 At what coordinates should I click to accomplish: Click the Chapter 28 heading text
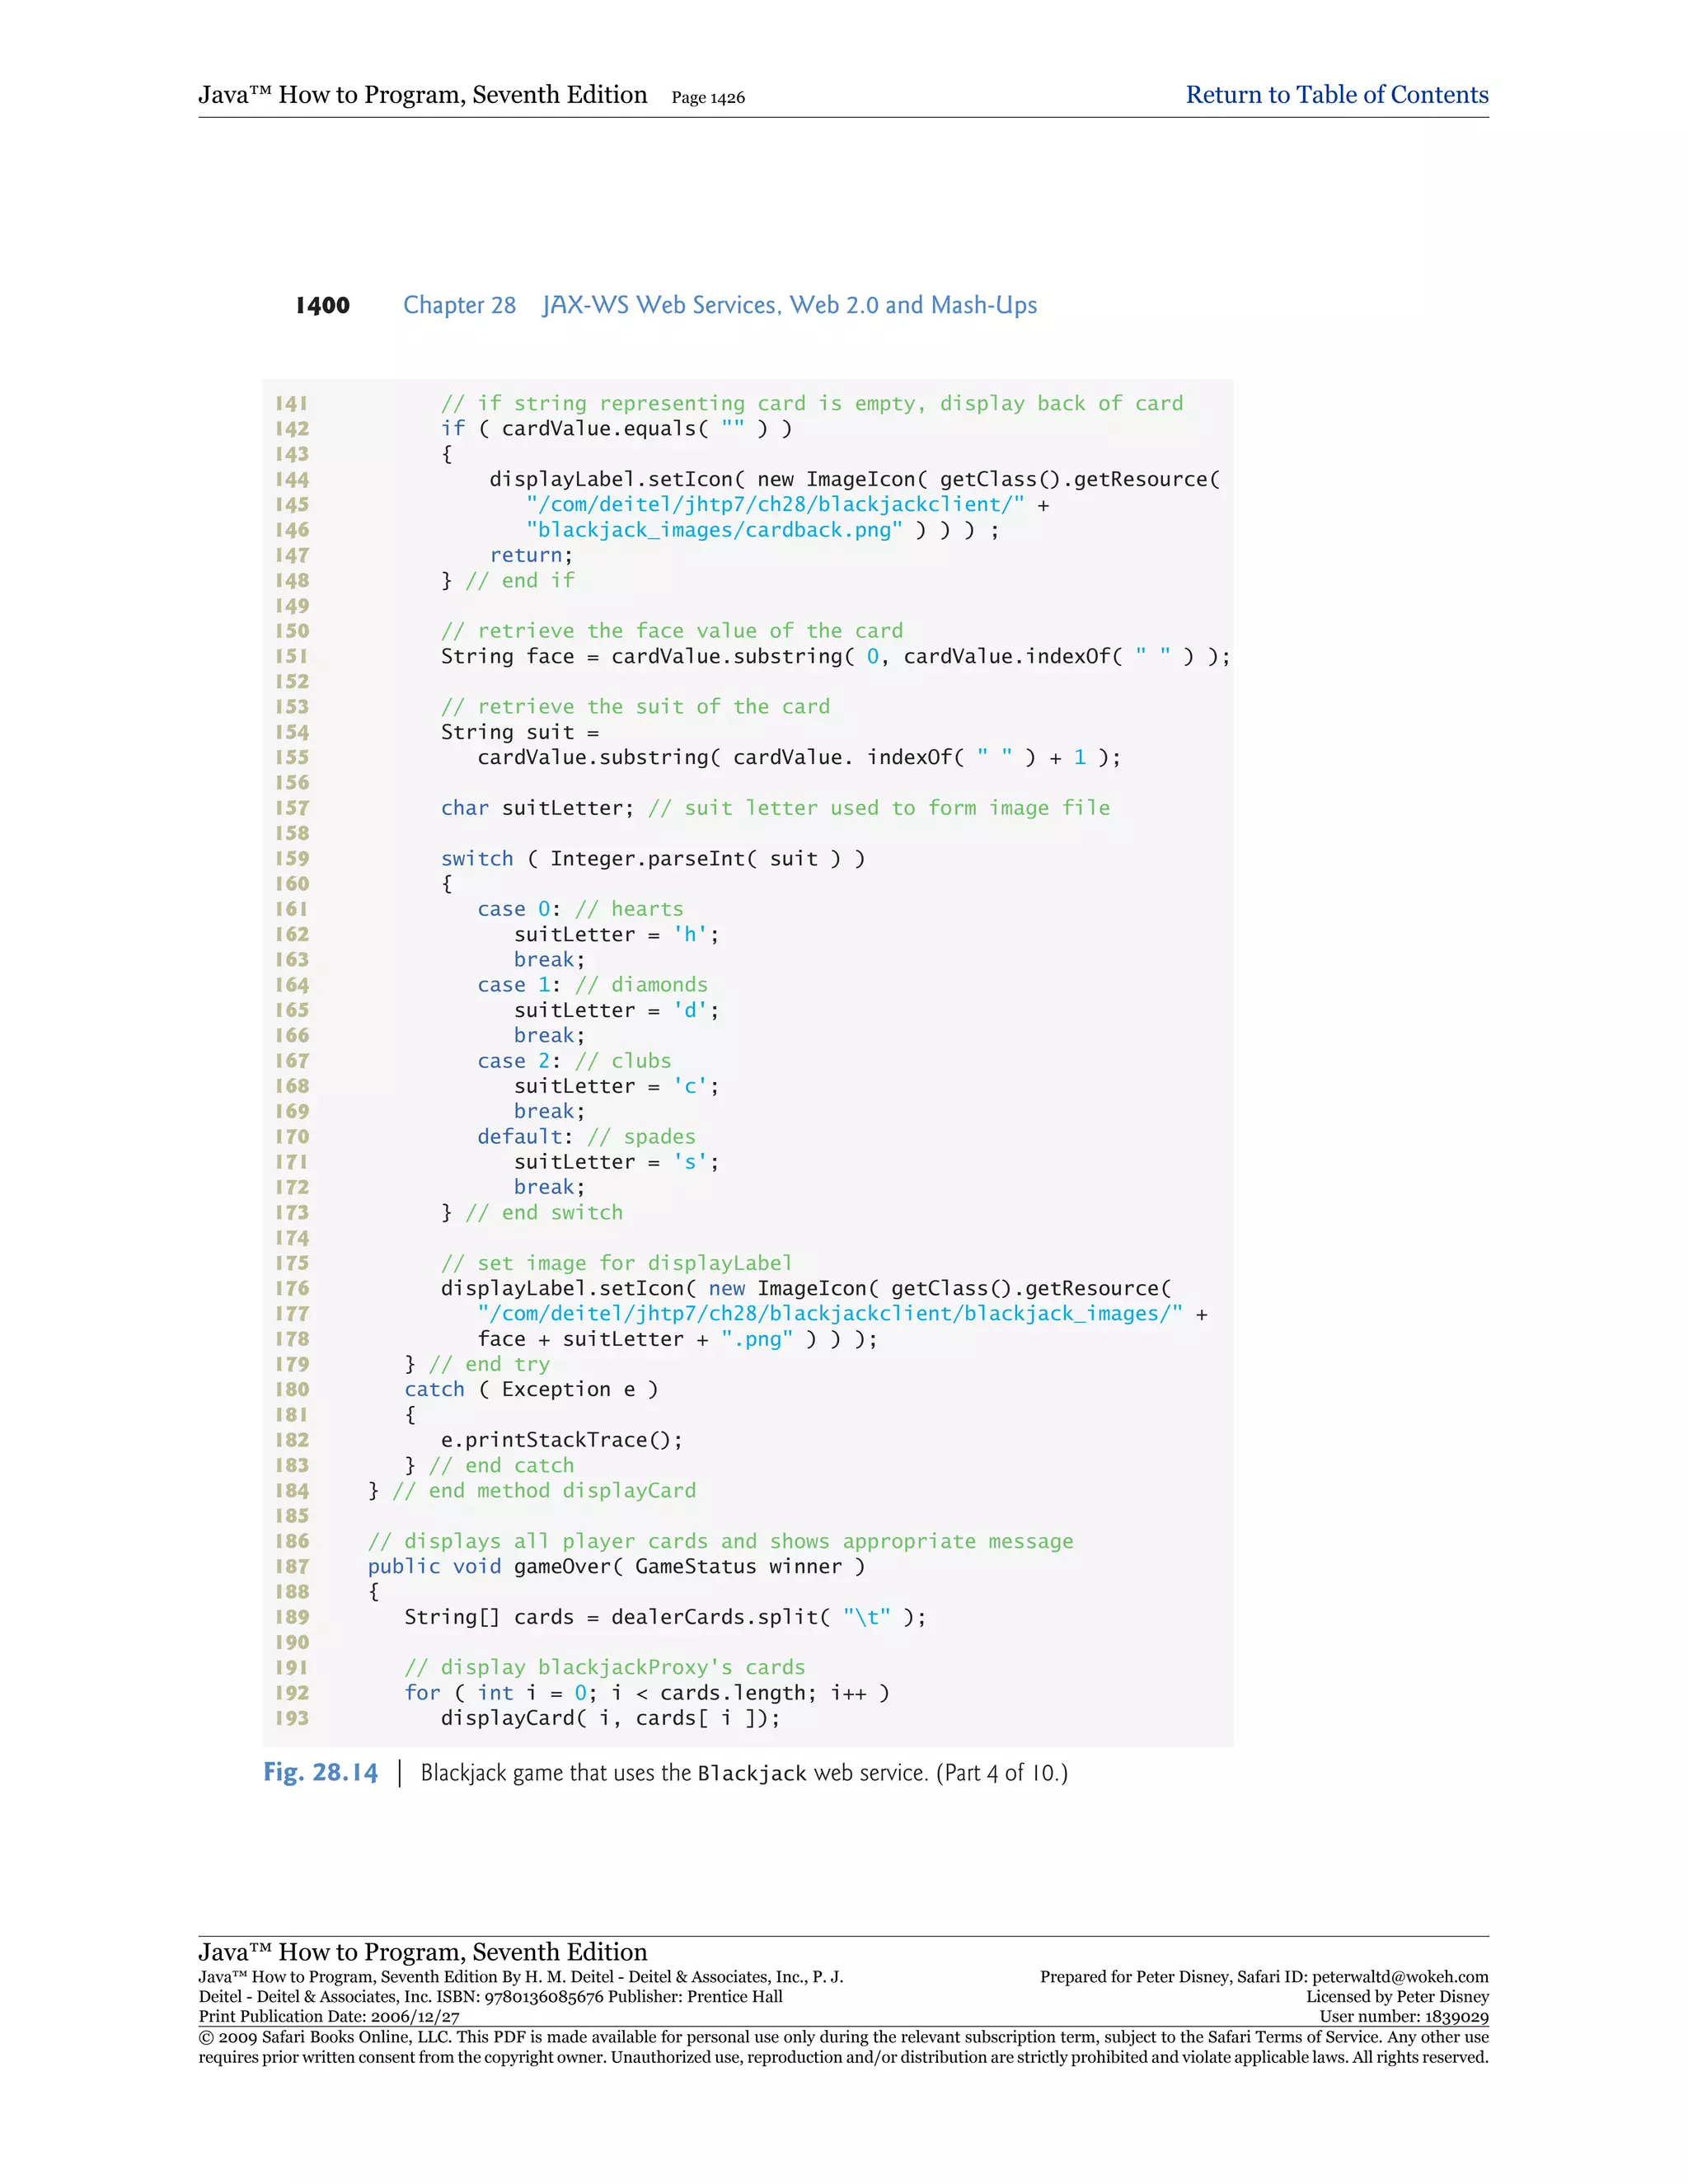click(459, 305)
